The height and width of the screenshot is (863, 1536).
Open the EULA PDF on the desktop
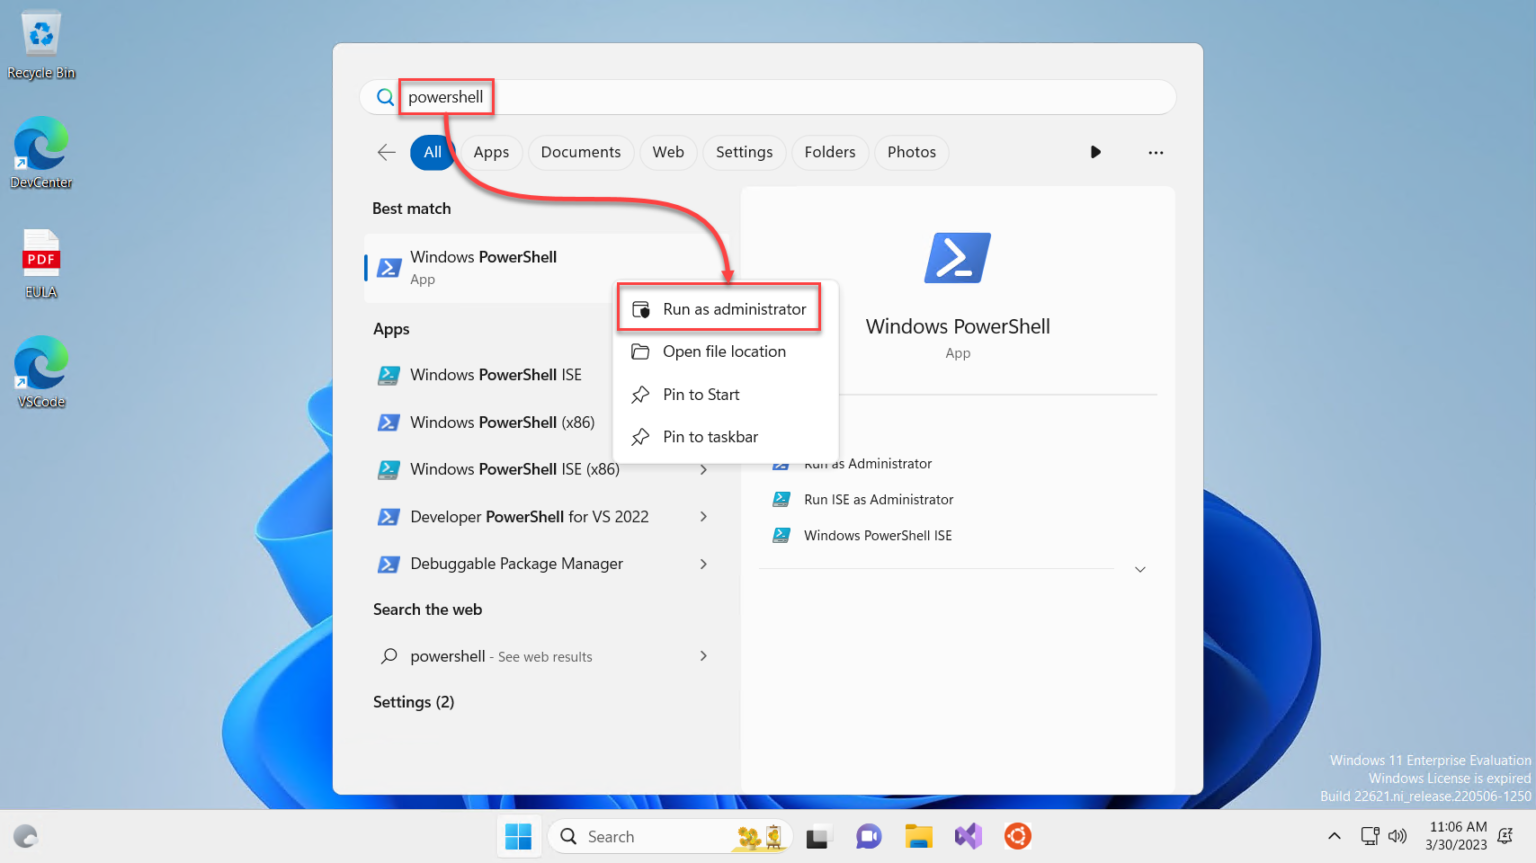pos(40,262)
